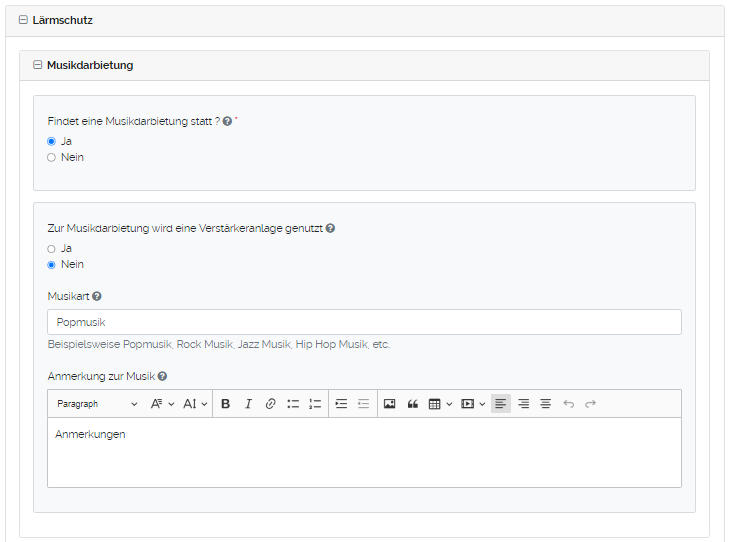Insert a link in the Anmerkung editor
Viewport: 729px width, 542px height.
270,404
